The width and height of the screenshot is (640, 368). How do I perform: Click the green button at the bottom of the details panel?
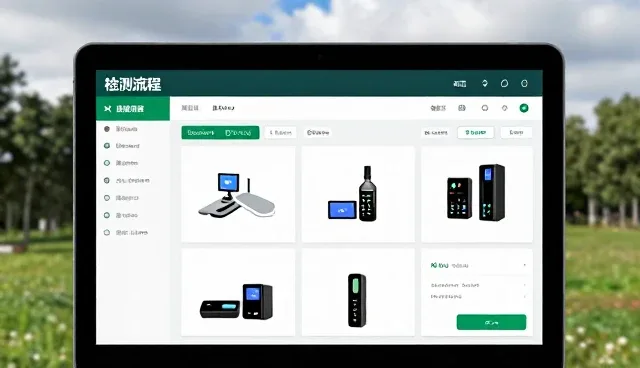[491, 322]
